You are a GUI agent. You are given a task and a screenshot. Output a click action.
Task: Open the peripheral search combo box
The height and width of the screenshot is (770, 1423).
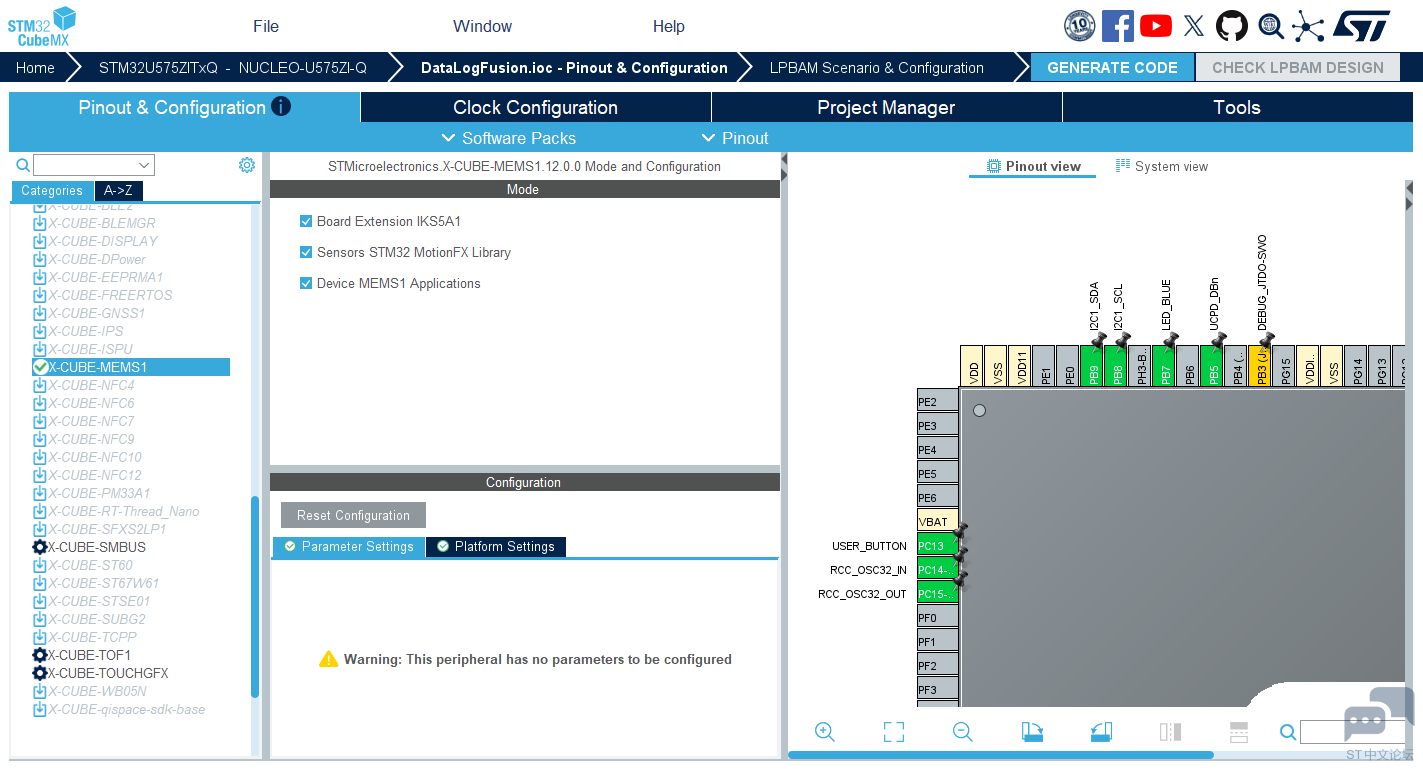(94, 165)
